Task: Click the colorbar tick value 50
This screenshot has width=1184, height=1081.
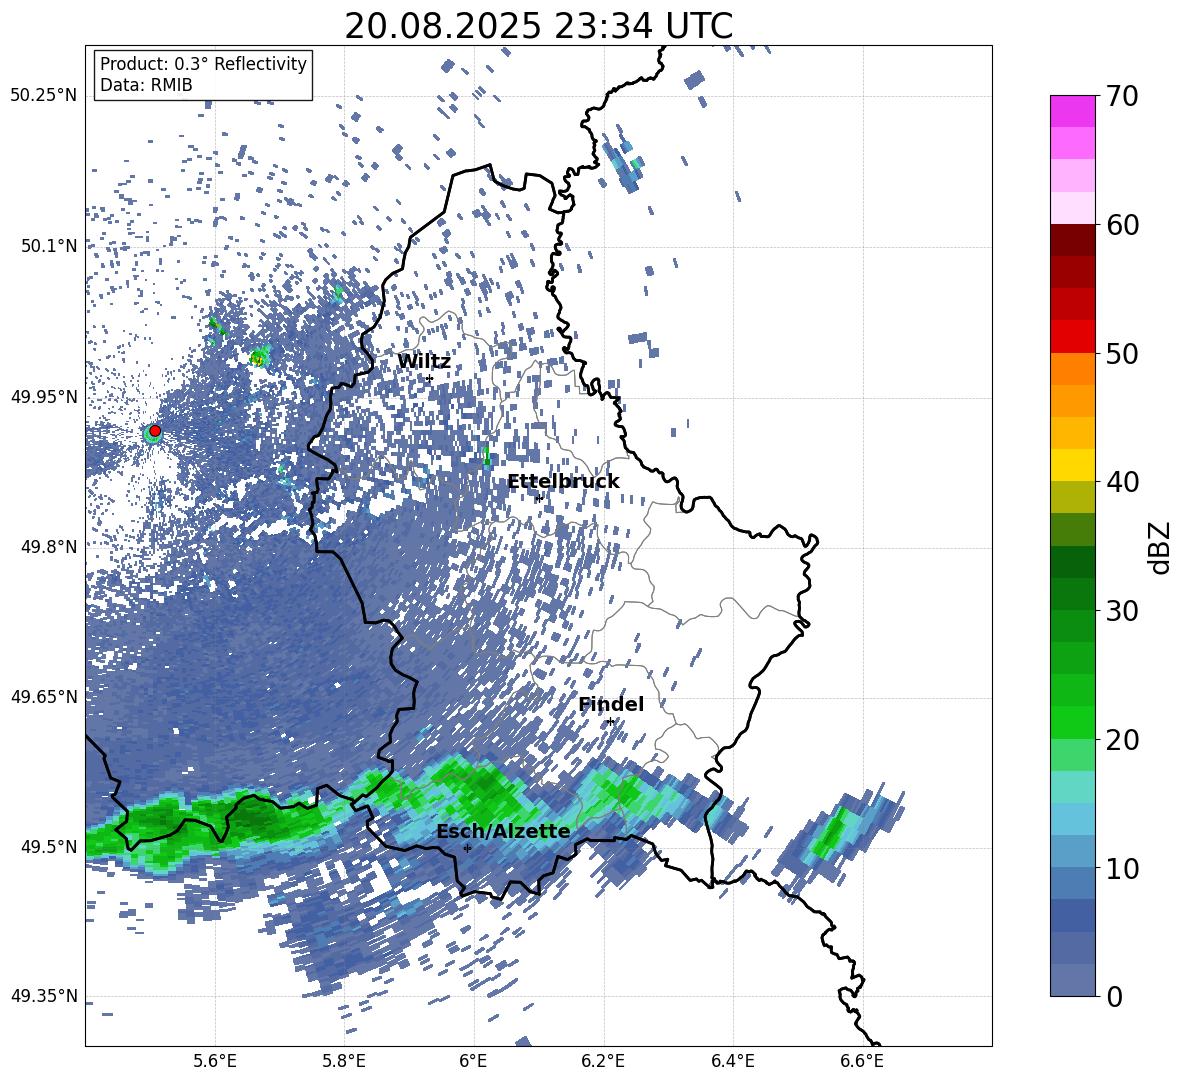Action: [1123, 353]
